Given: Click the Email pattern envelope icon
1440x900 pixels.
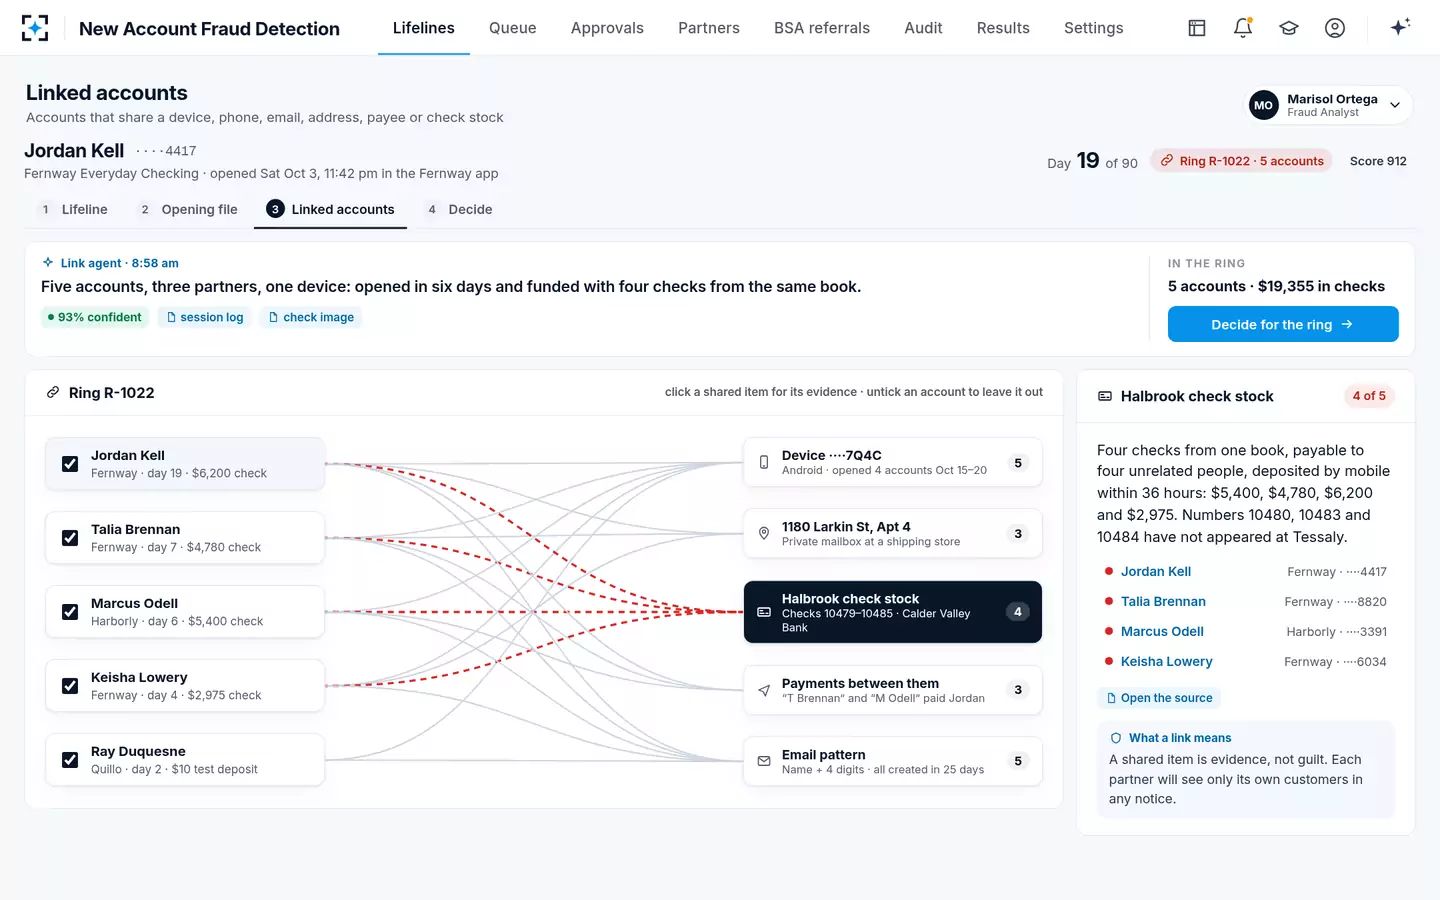Looking at the screenshot, I should point(764,762).
